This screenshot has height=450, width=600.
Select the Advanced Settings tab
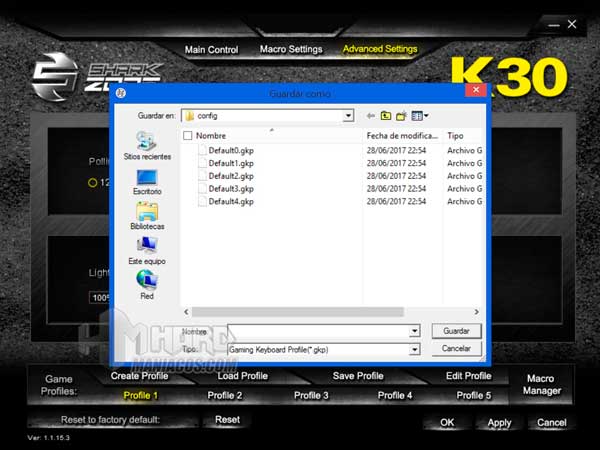380,49
